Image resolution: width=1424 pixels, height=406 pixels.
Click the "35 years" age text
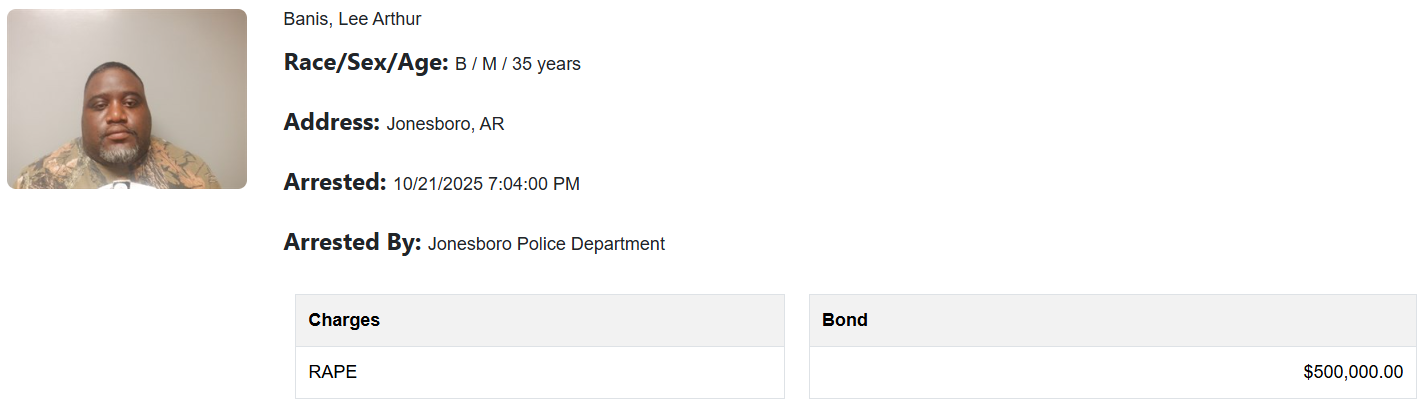point(546,64)
